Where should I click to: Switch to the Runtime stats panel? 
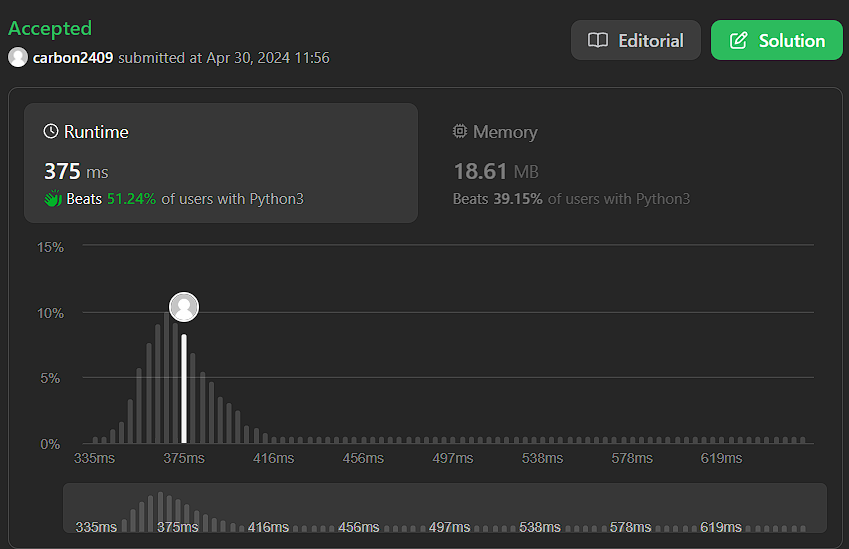pos(221,163)
